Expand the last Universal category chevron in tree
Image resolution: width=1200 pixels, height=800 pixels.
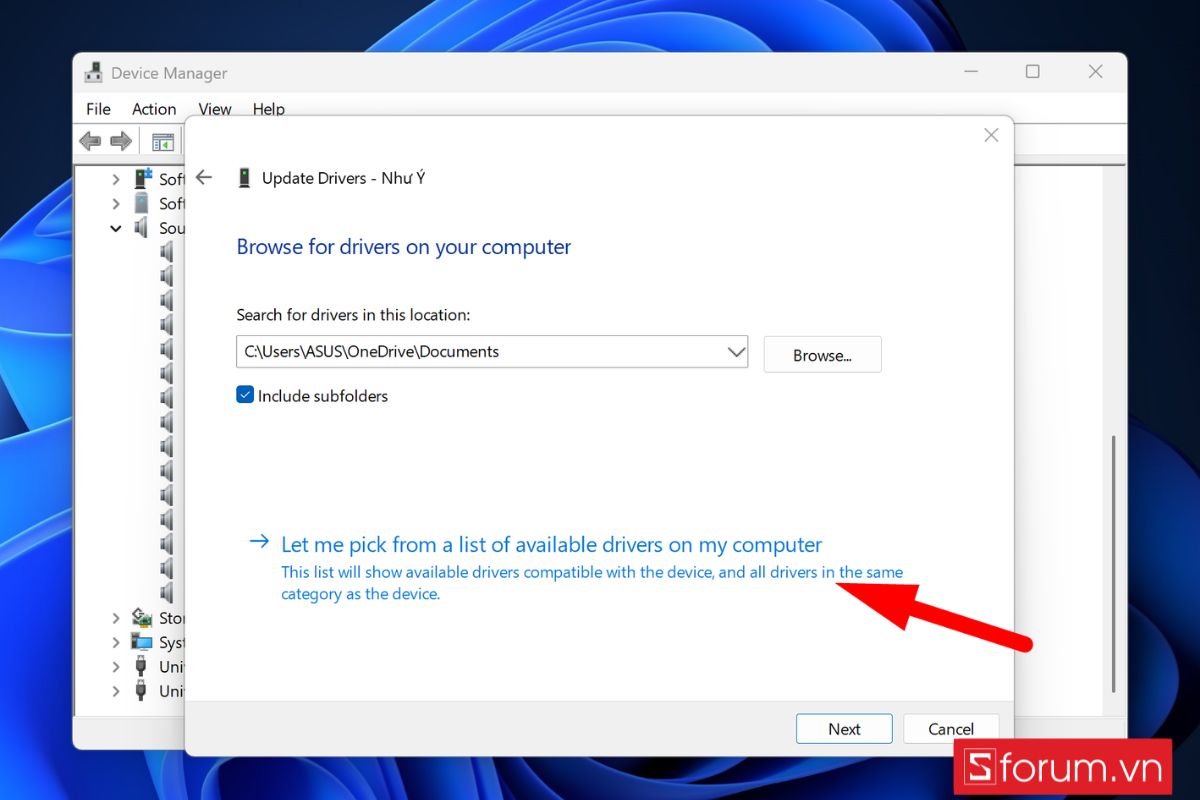[x=116, y=691]
